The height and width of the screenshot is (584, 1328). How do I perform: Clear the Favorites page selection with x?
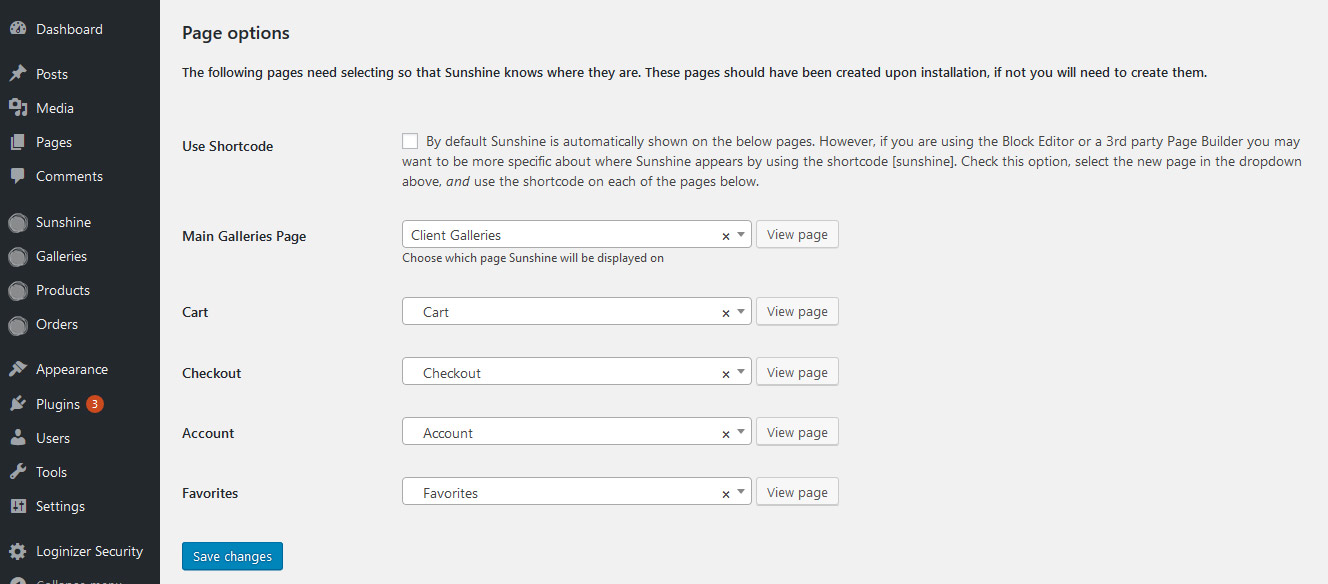click(x=726, y=494)
